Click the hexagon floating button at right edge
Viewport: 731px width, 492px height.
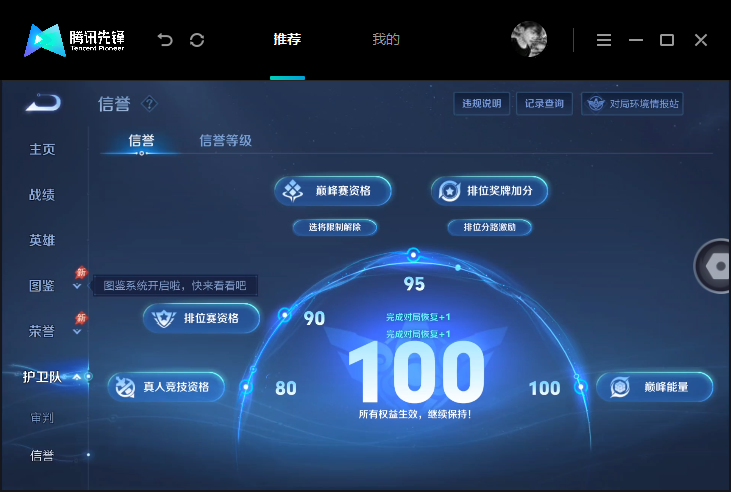[713, 266]
